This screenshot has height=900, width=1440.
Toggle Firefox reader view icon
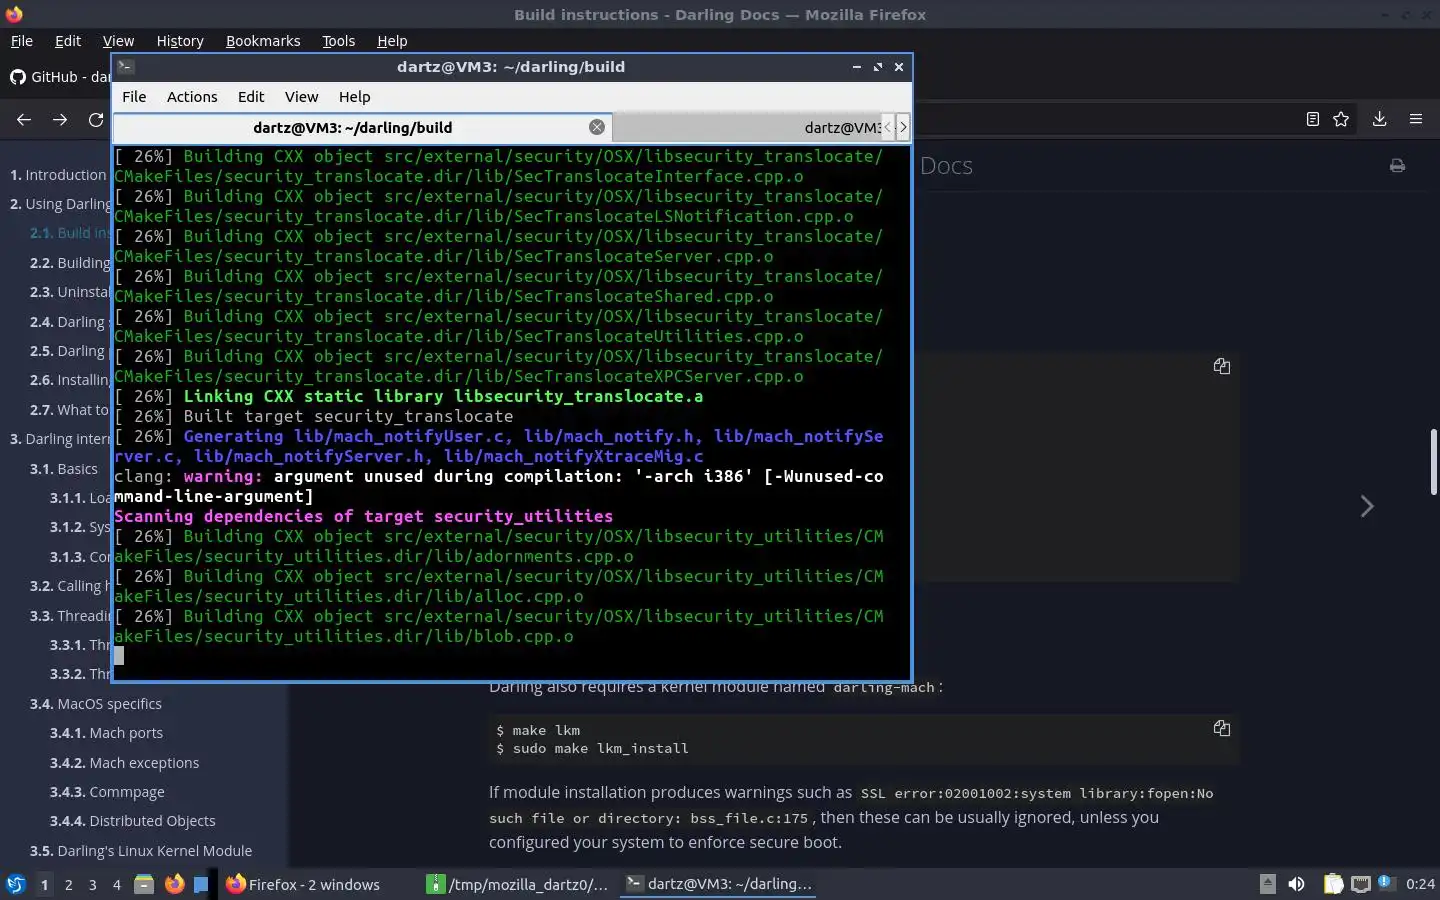tap(1312, 119)
